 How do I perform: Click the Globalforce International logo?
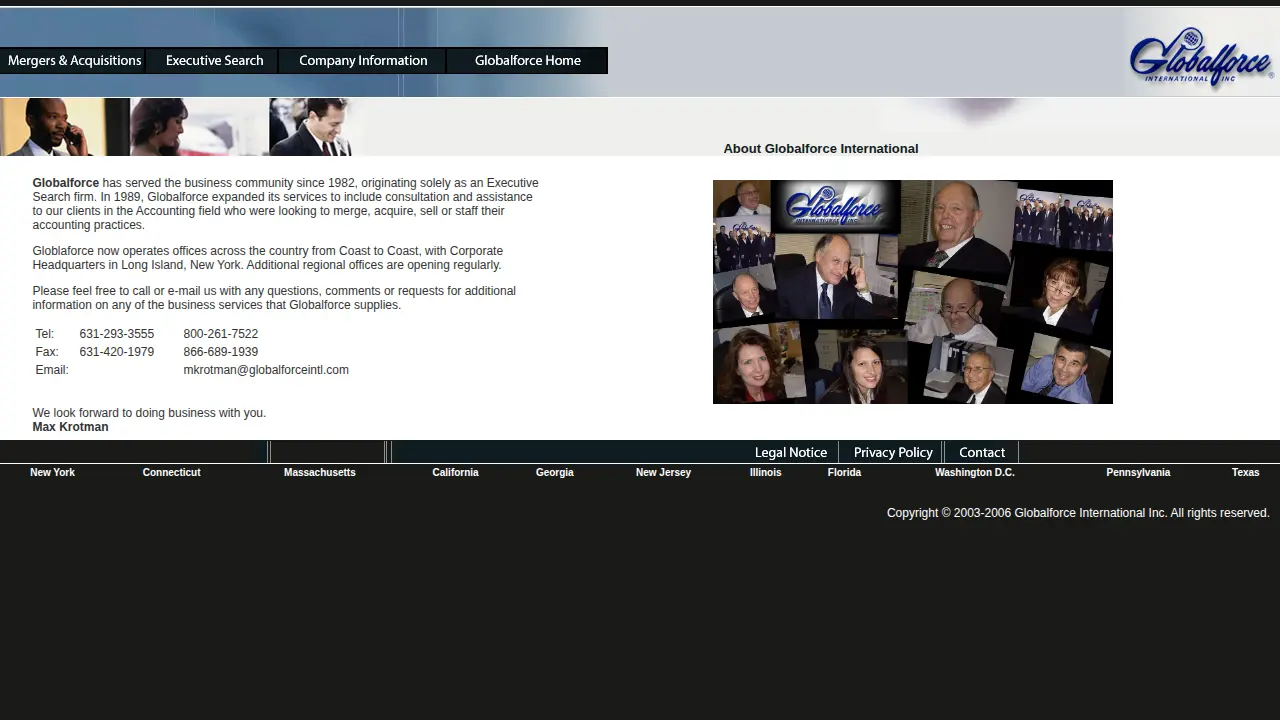tap(1200, 56)
